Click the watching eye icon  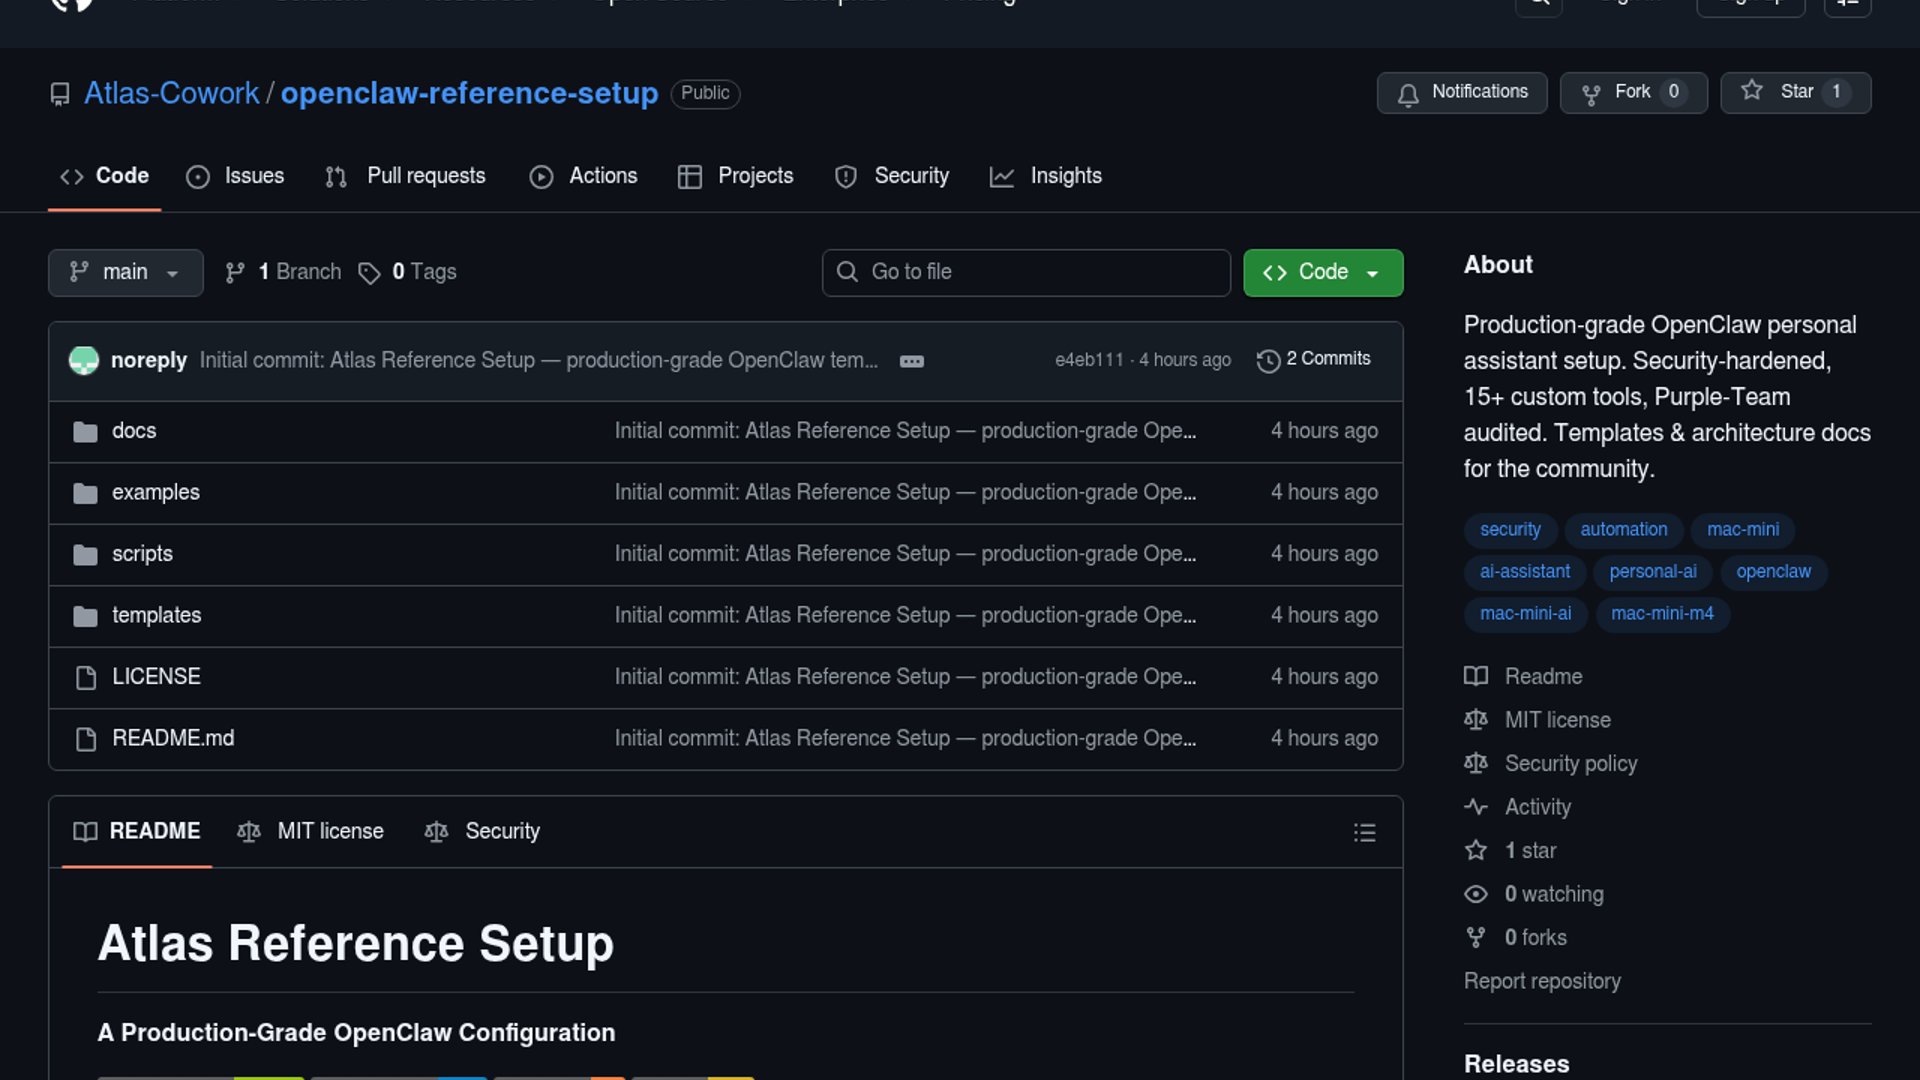[1476, 894]
